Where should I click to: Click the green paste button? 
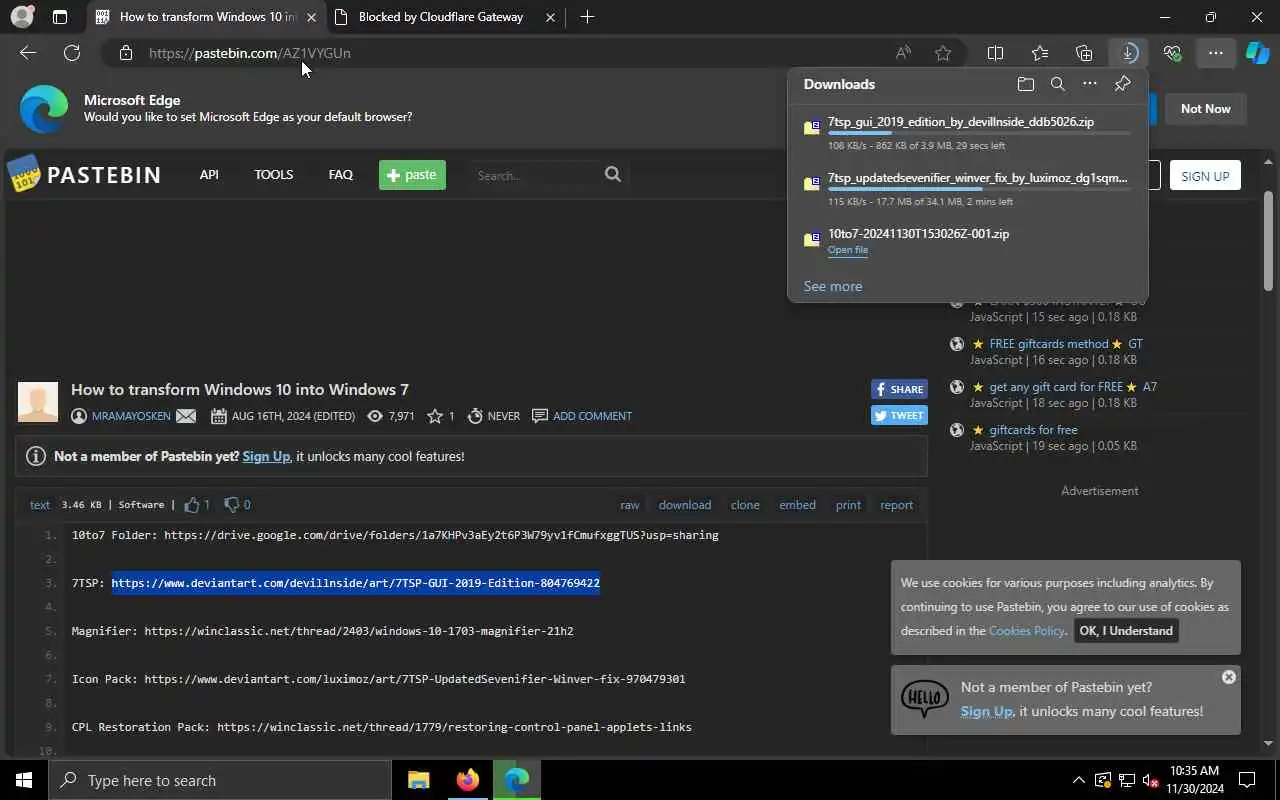coord(412,175)
